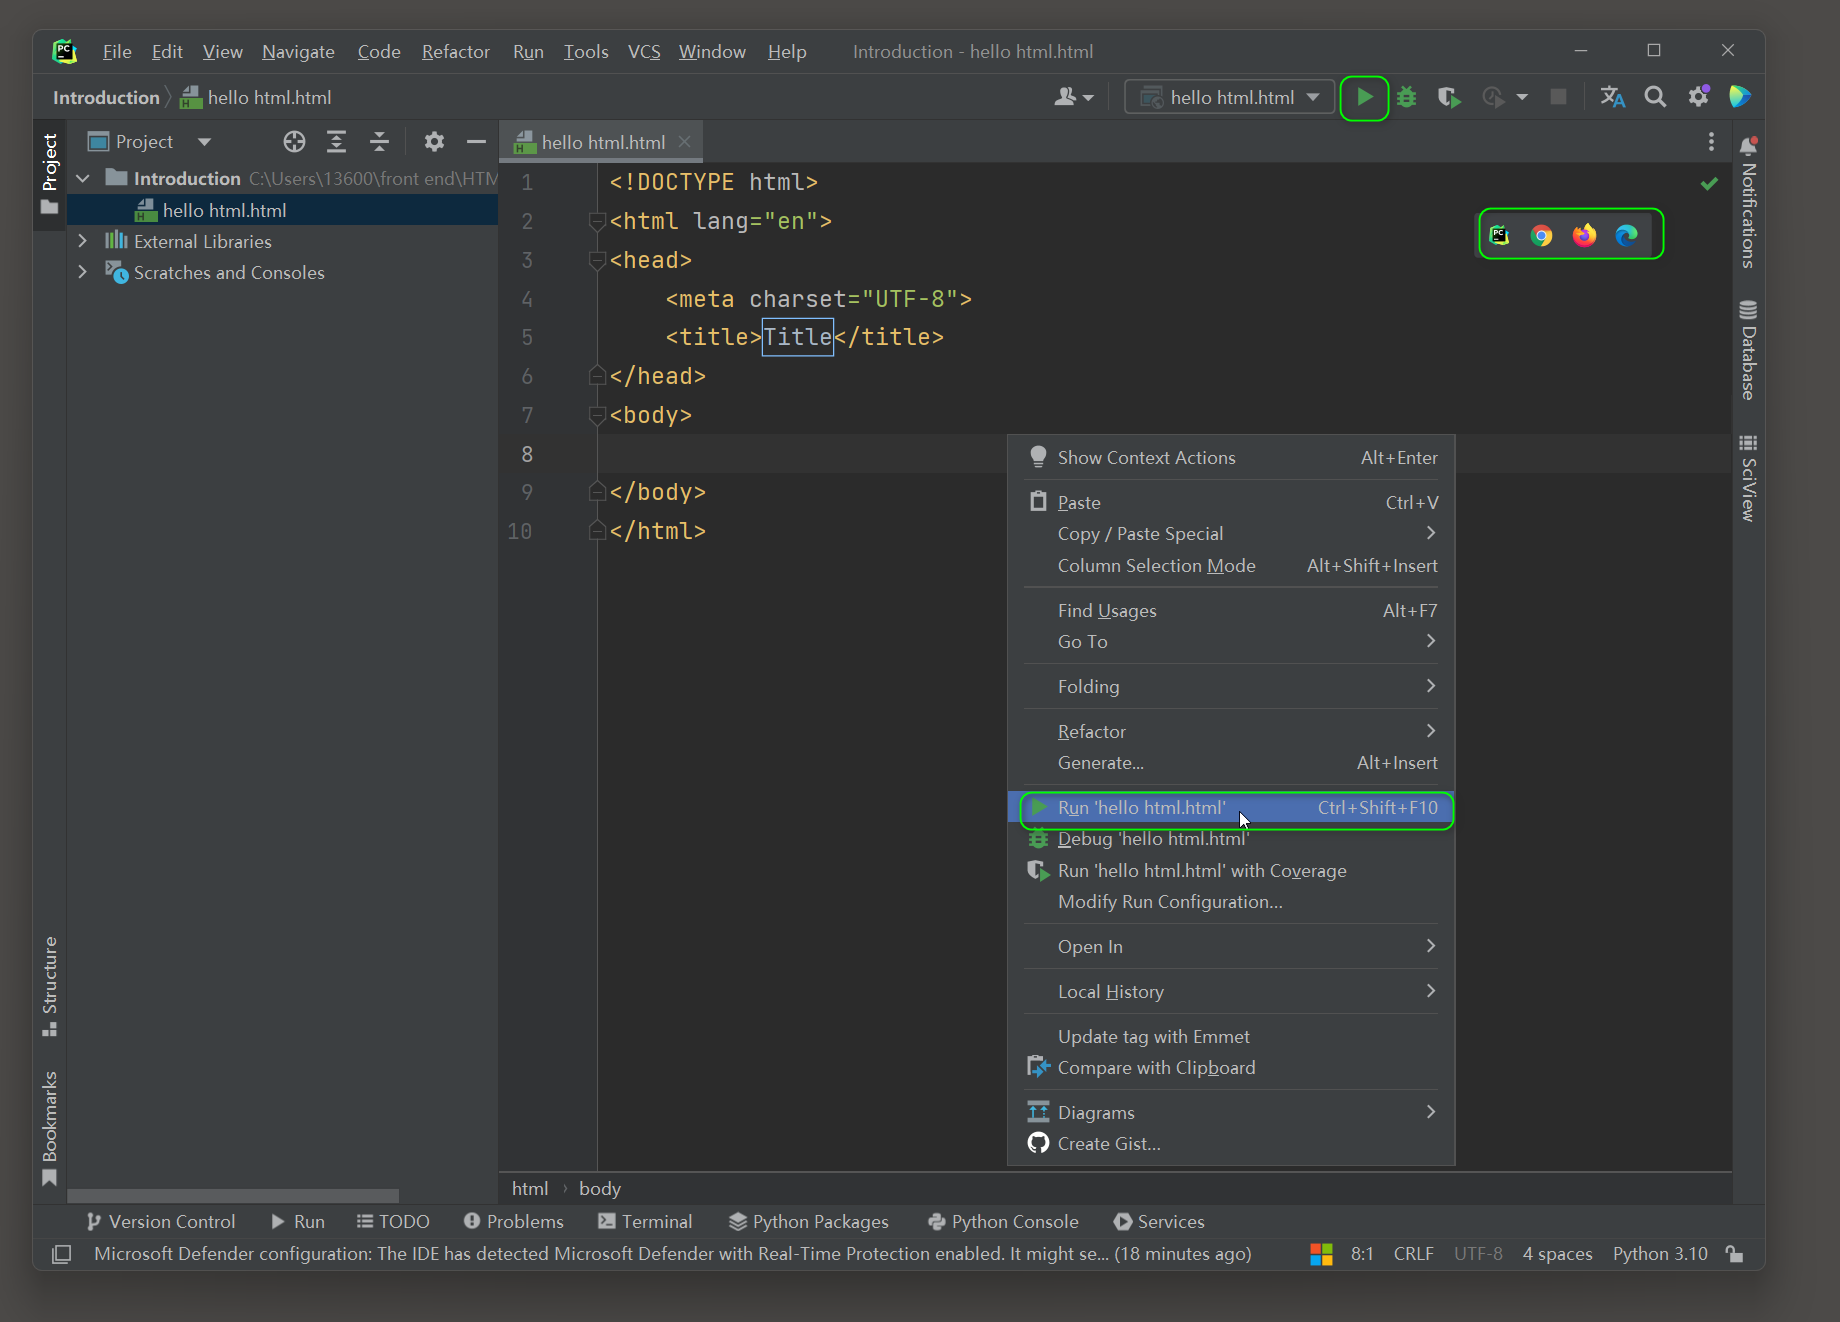Hide the Project panel with minus icon

[x=476, y=142]
